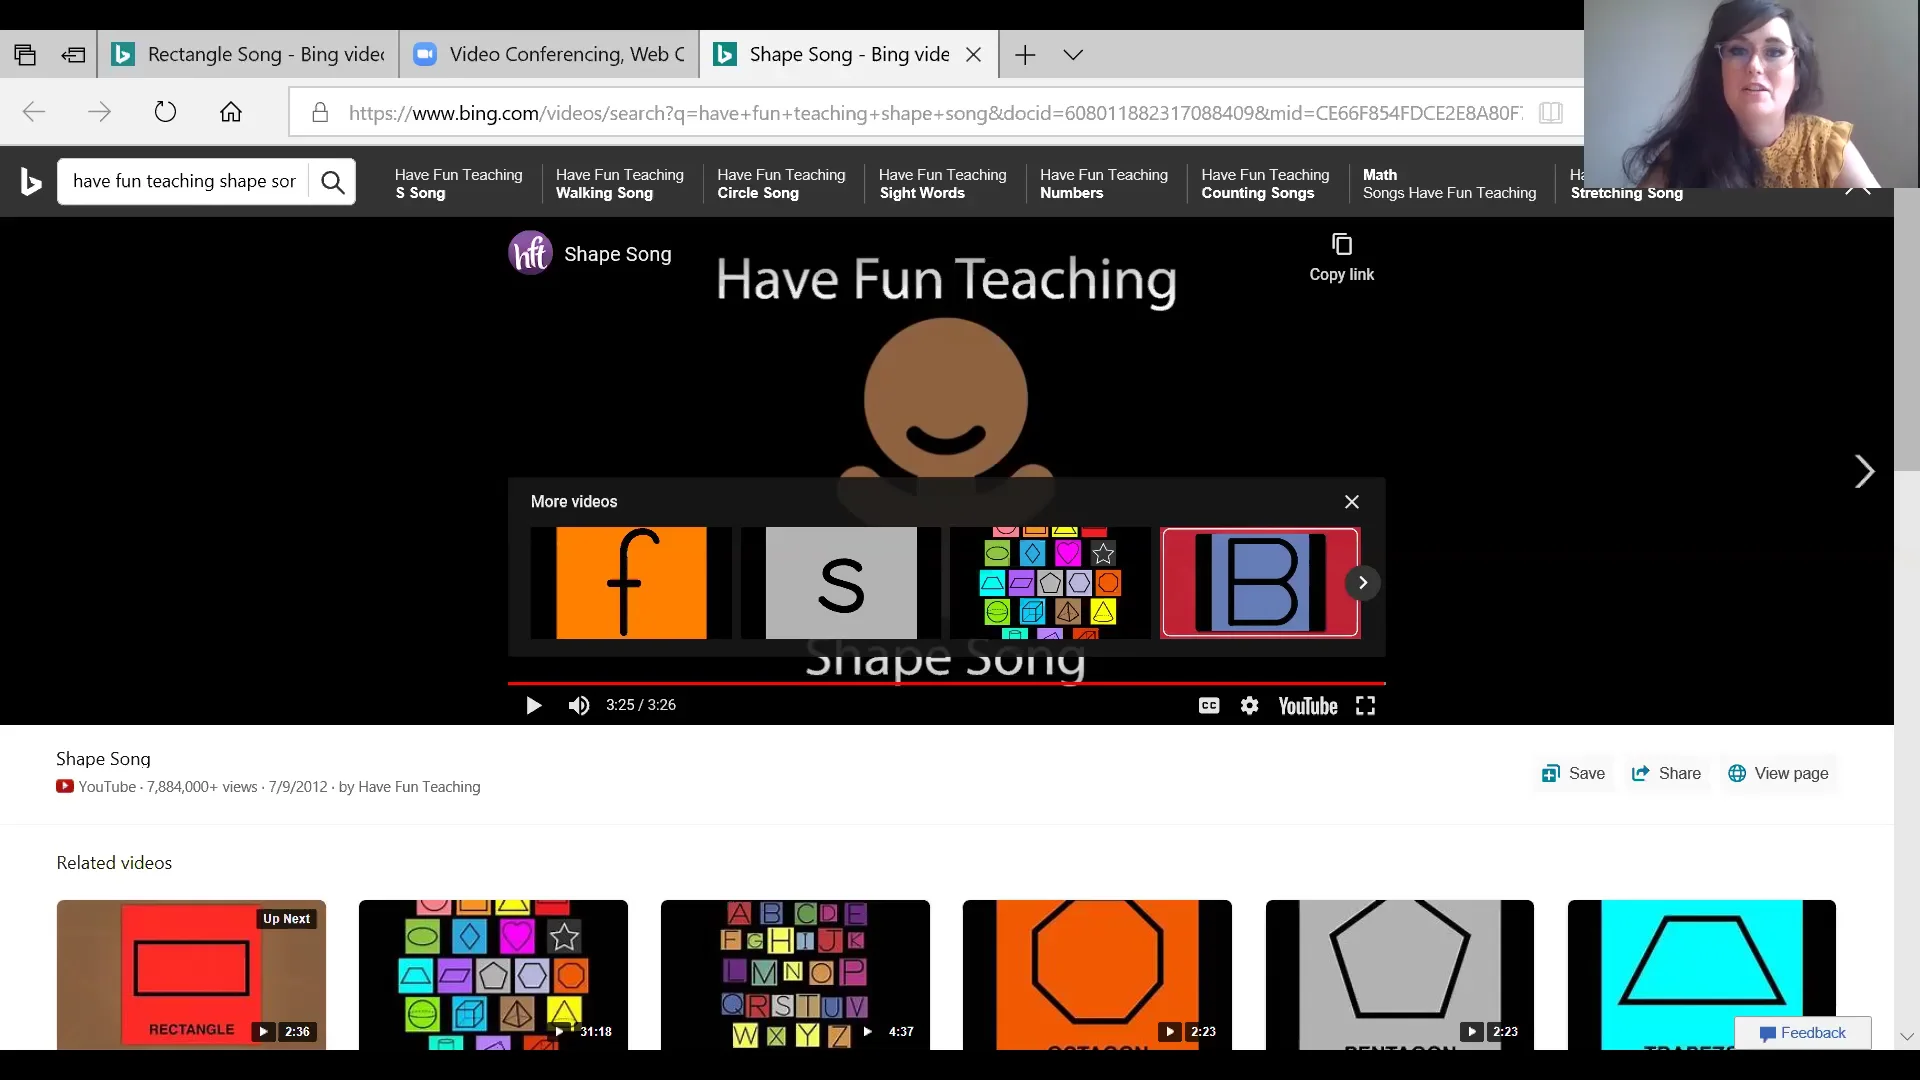
Task: Enter fullscreen video mode
Action: (1366, 706)
